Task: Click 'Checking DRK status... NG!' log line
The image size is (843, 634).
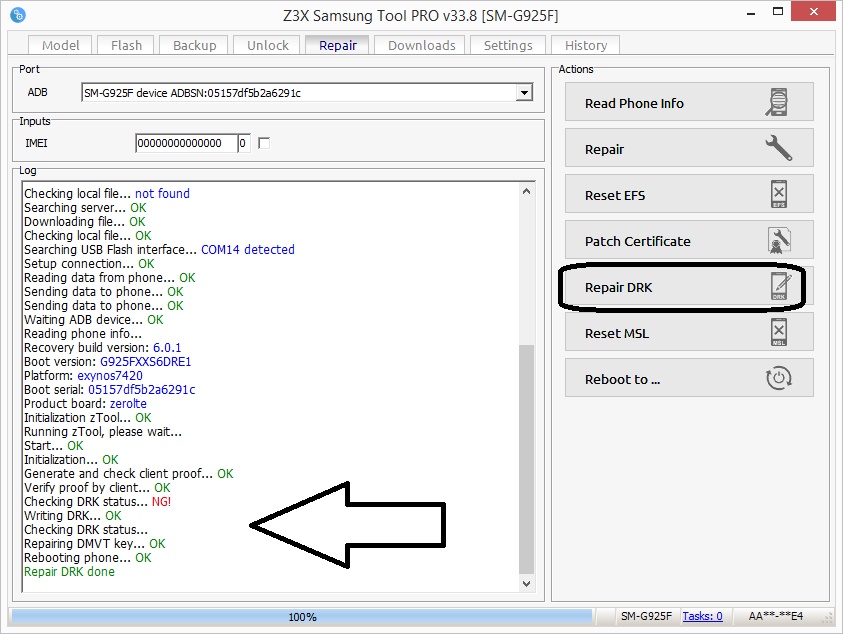Action: (97, 502)
